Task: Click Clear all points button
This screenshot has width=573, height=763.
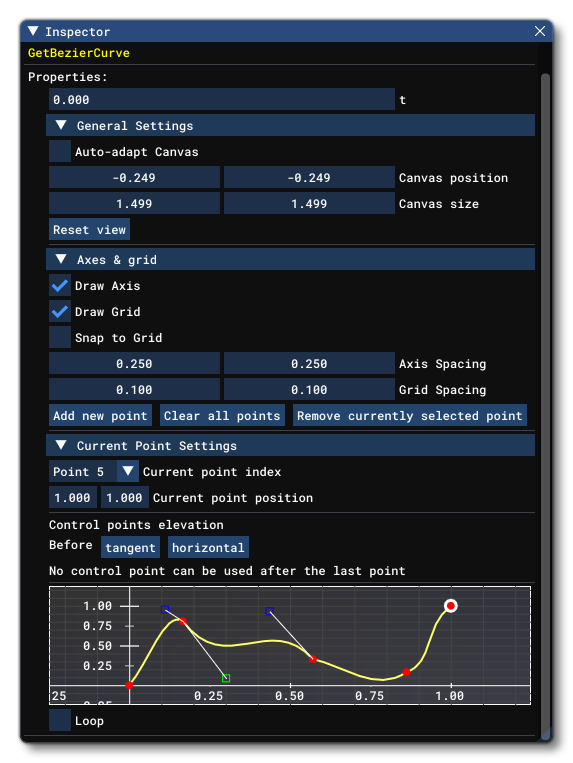Action: point(222,416)
